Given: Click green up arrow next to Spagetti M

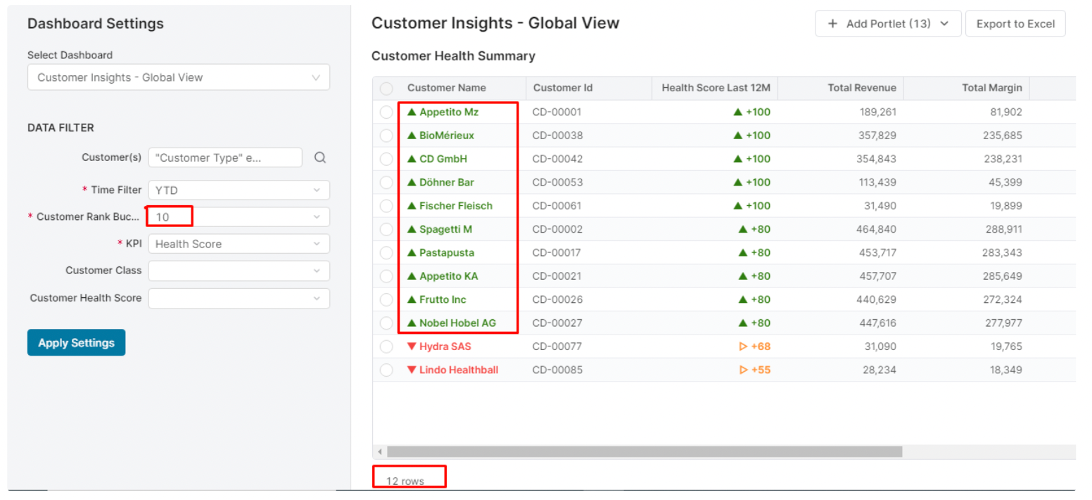Looking at the screenshot, I should click(412, 229).
